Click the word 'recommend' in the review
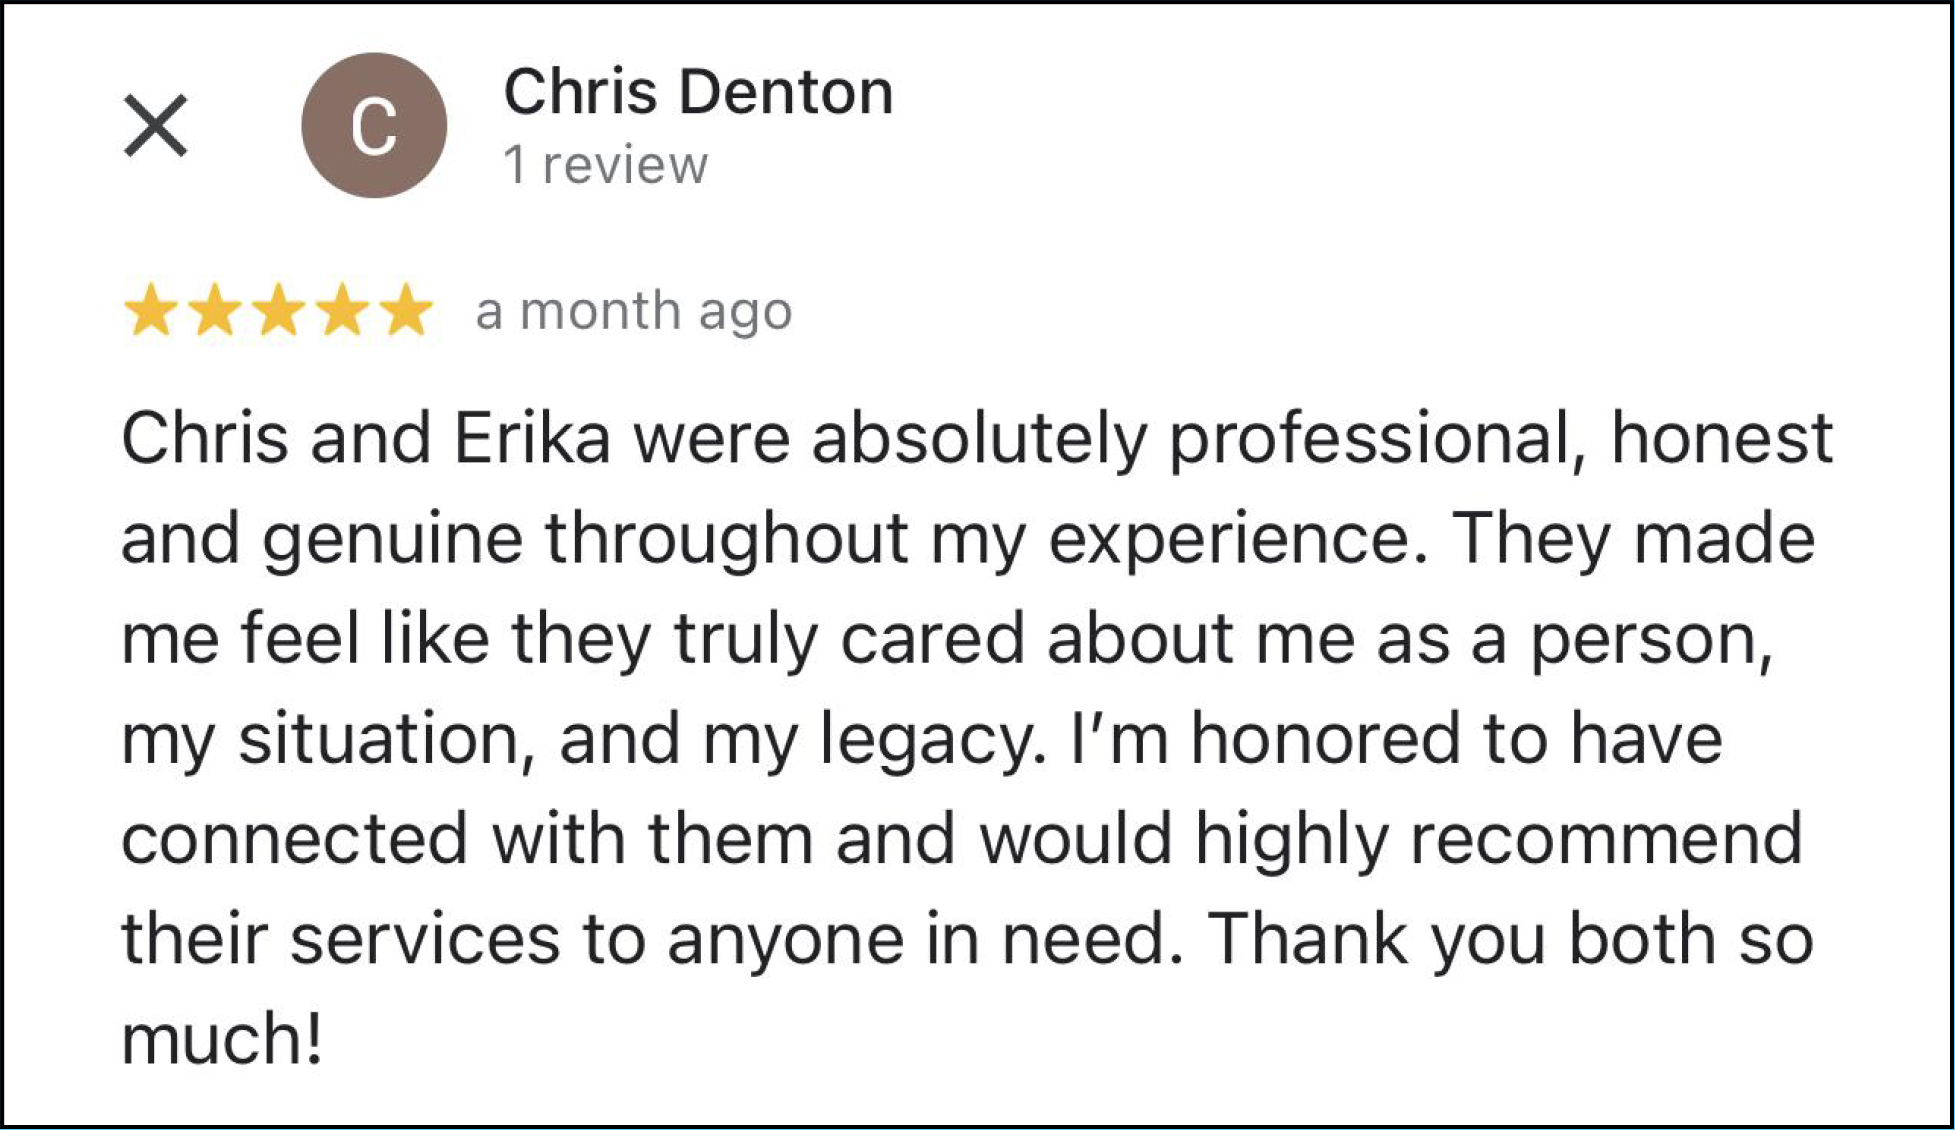1955x1130 pixels. click(1606, 839)
